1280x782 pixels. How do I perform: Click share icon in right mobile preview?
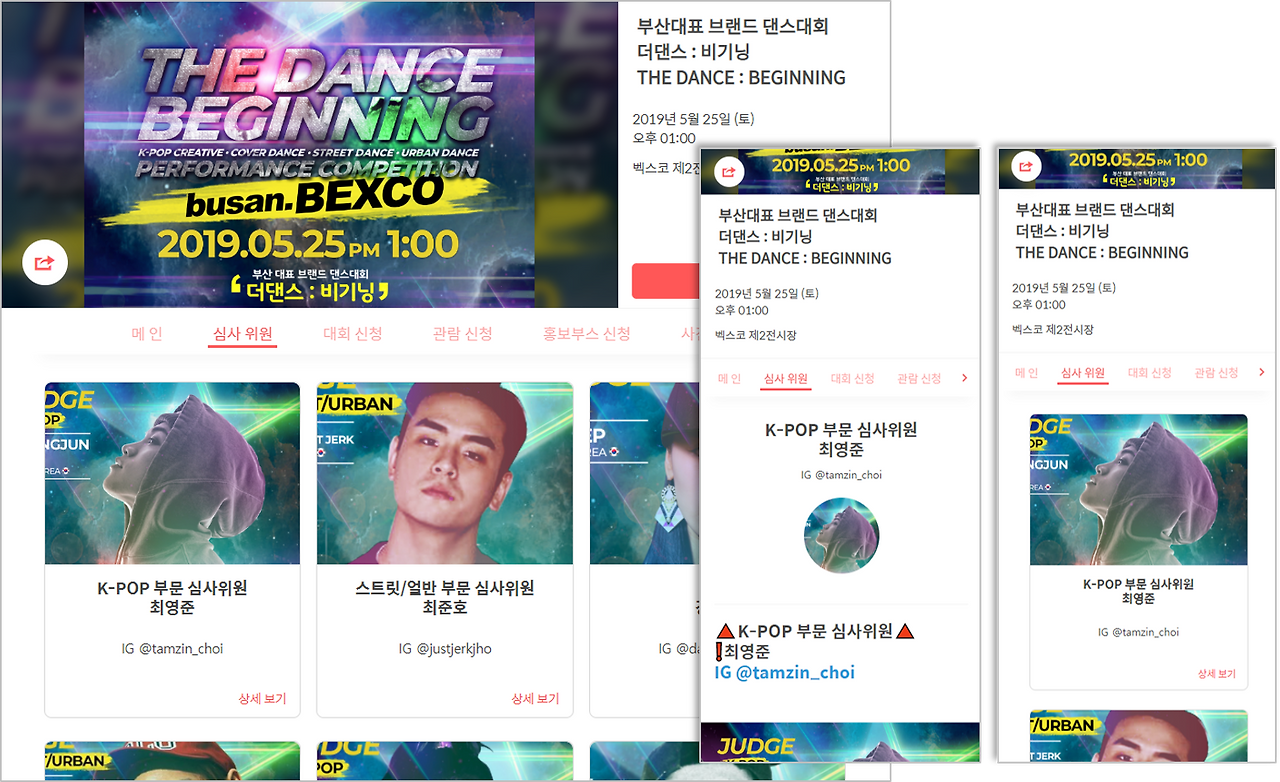click(1026, 166)
